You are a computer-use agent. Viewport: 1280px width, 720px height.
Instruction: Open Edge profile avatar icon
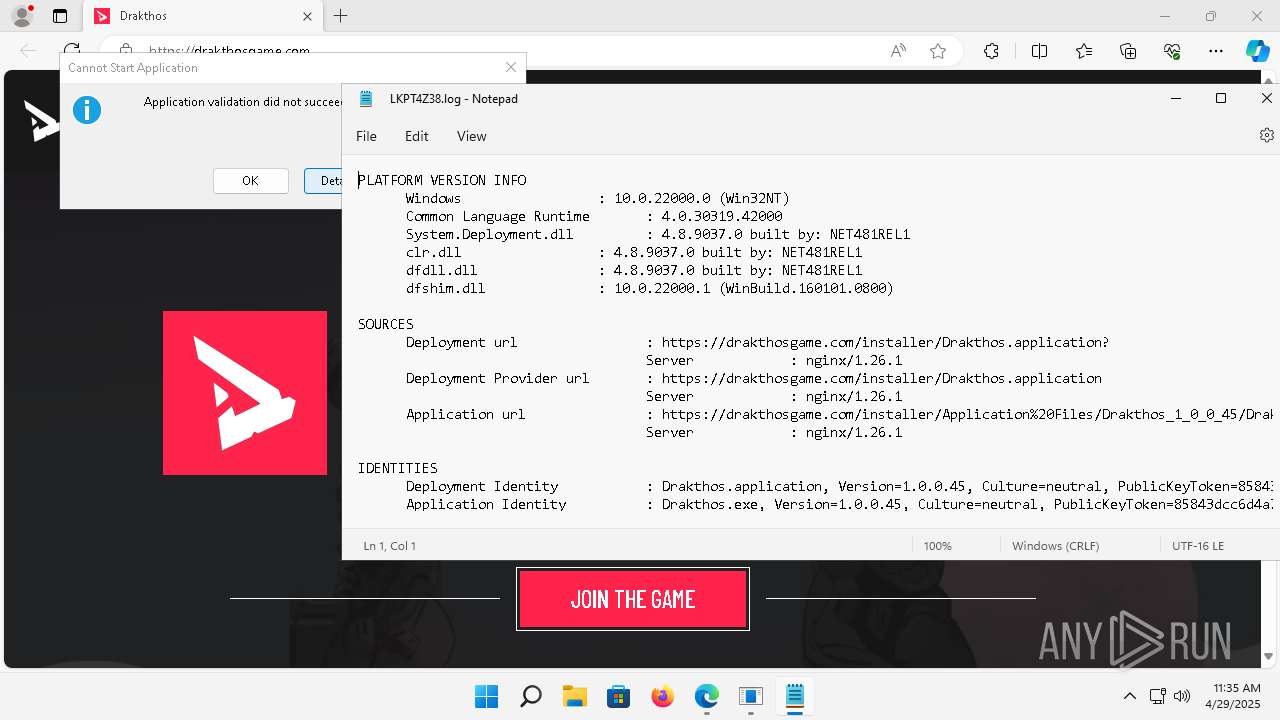click(x=22, y=16)
